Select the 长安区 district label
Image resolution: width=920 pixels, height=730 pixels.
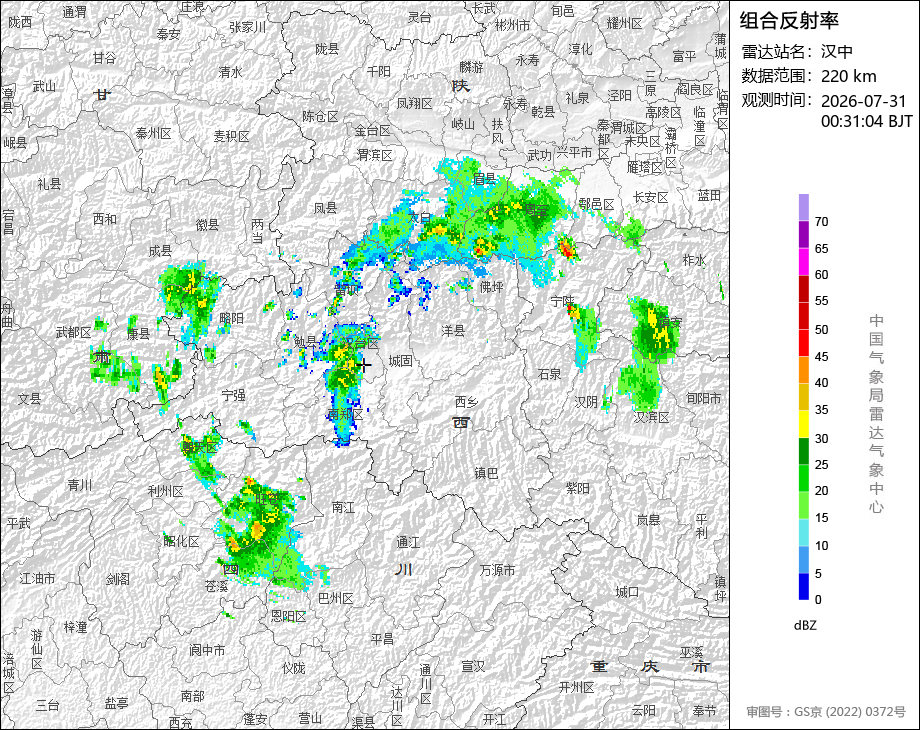click(651, 198)
